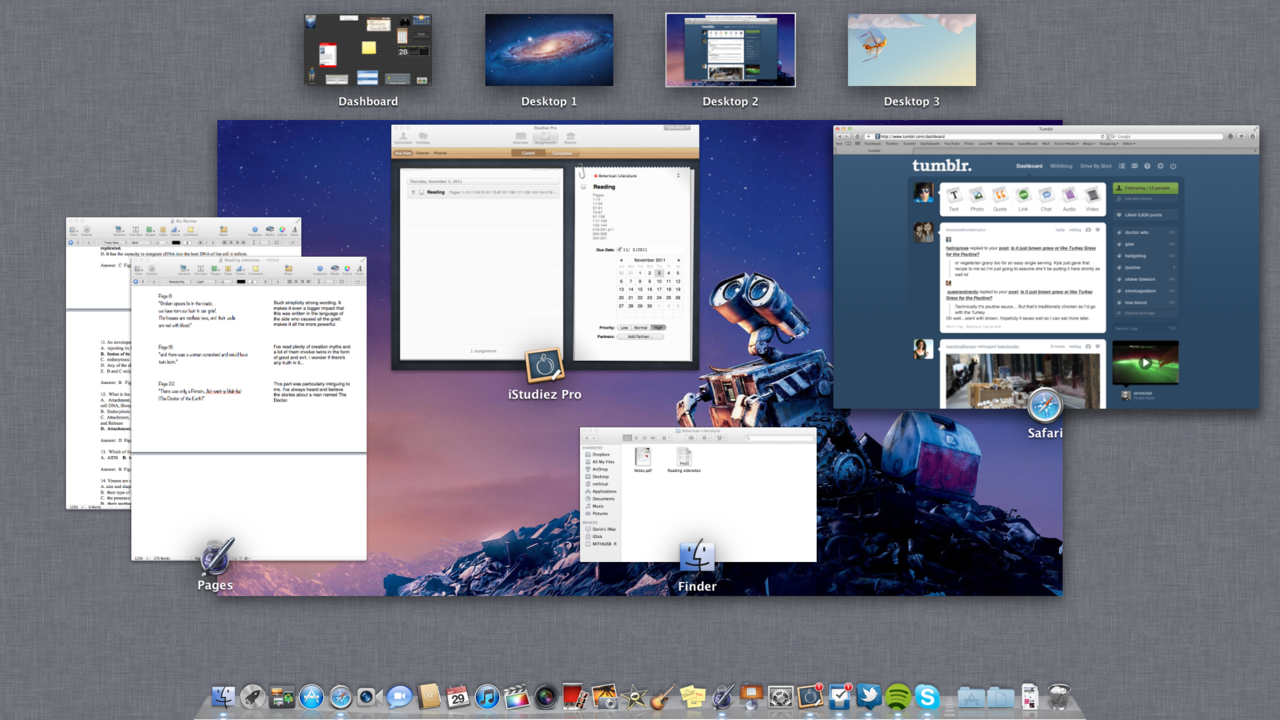1280x720 pixels.
Task: Choose Tumblr Link post icon
Action: pos(1023,199)
